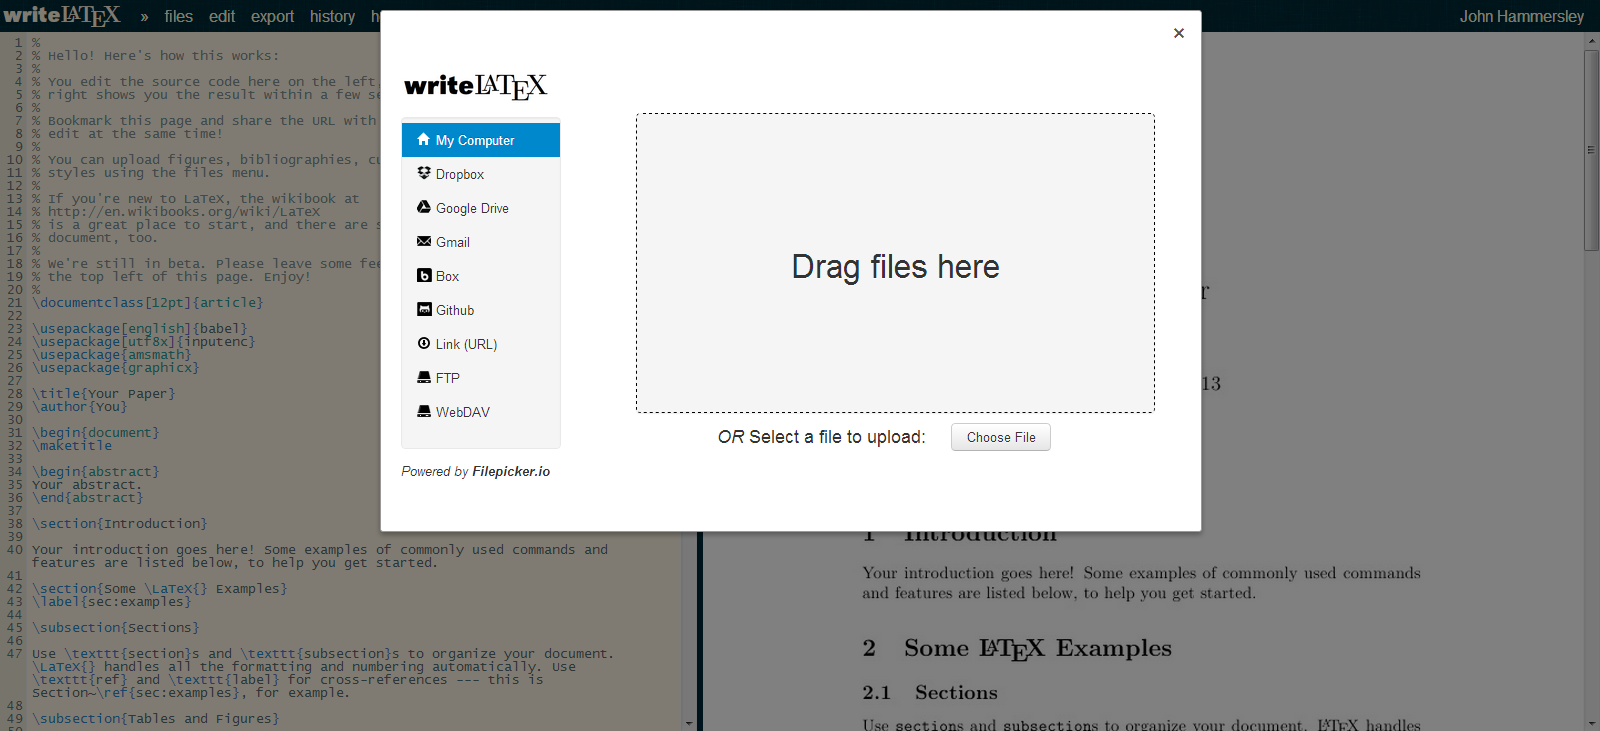
Task: Click the \author{You} line in editor
Action: pyautogui.click(x=80, y=406)
